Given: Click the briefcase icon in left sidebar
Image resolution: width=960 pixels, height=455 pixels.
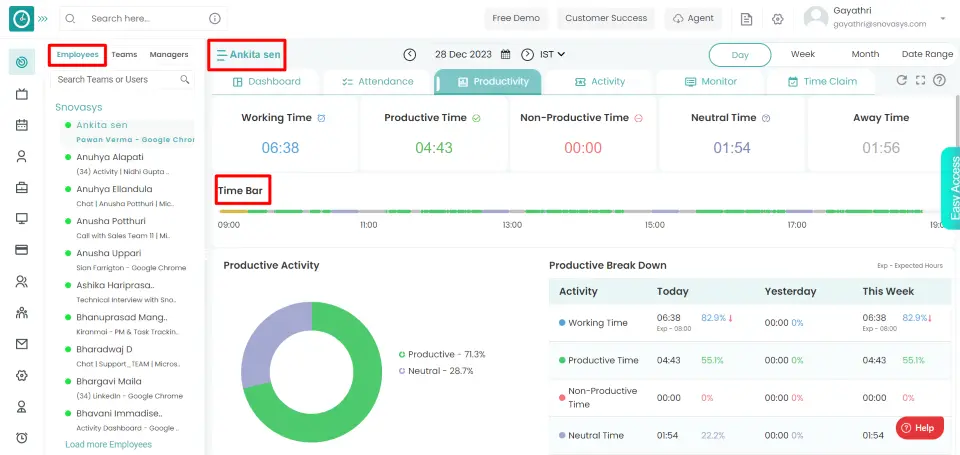Looking at the screenshot, I should pyautogui.click(x=21, y=187).
